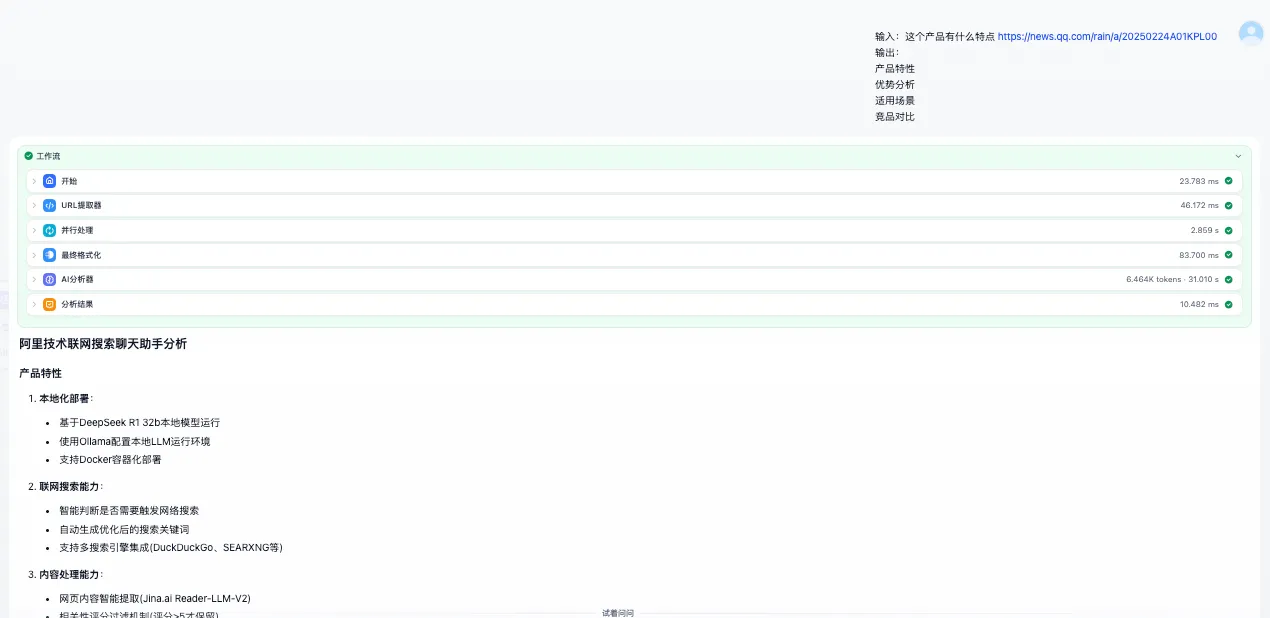Image resolution: width=1270 pixels, height=618 pixels.
Task: Click the 工作流 header title
Action: 48,156
